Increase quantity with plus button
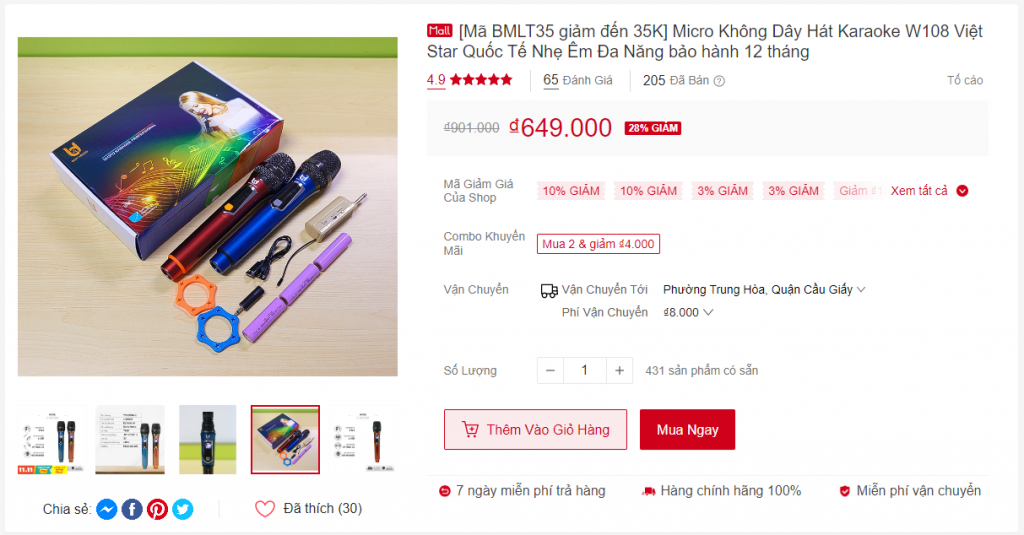Screen dimensions: 1024x535 click(619, 370)
